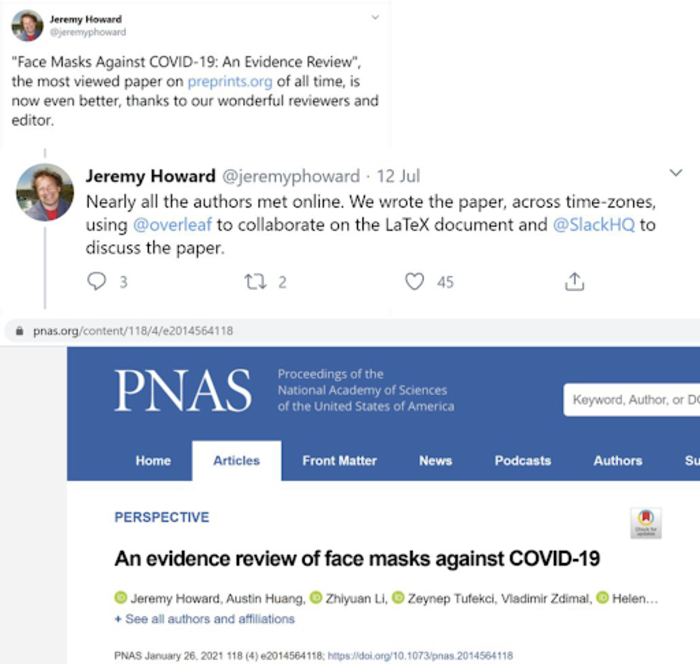Image resolution: width=700 pixels, height=664 pixels.
Task: Click the 12 Jul timestamp
Action: coord(398,176)
